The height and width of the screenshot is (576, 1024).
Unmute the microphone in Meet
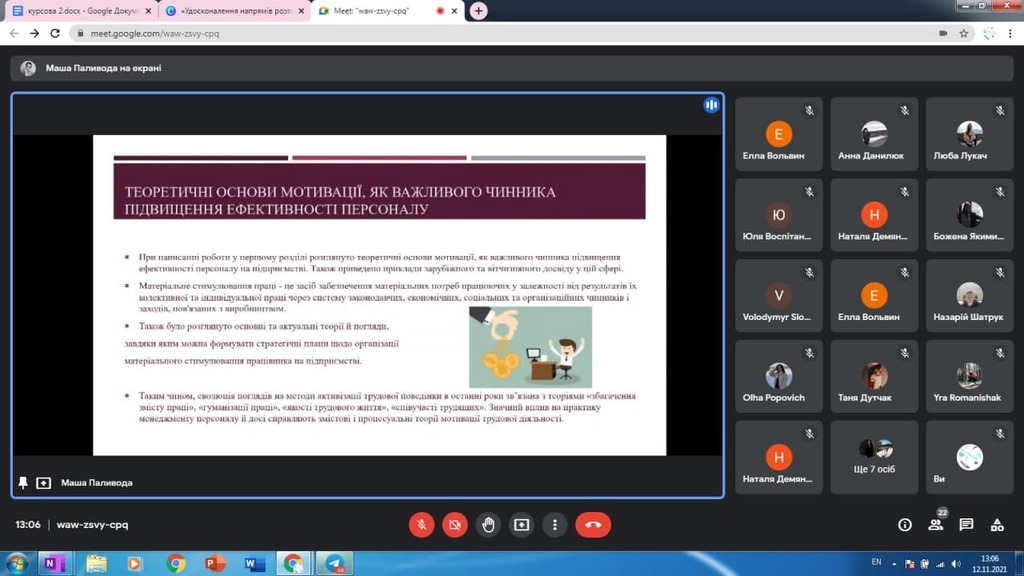click(x=422, y=525)
